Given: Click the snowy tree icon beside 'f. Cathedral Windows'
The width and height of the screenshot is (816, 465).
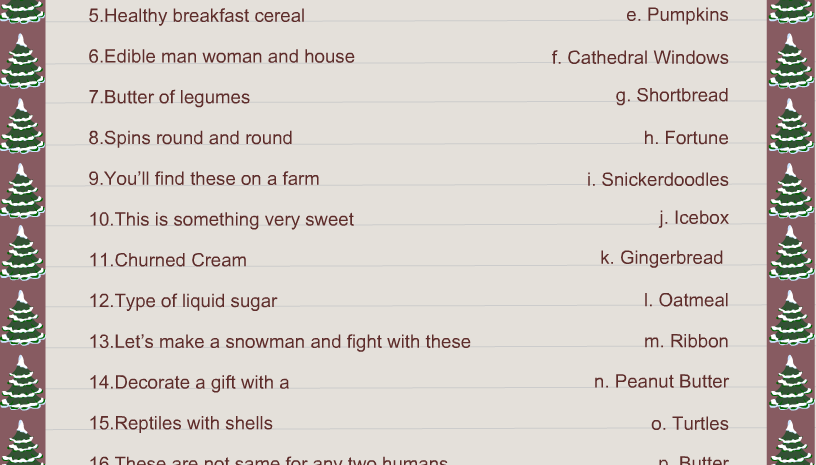Looking at the screenshot, I should [791, 61].
